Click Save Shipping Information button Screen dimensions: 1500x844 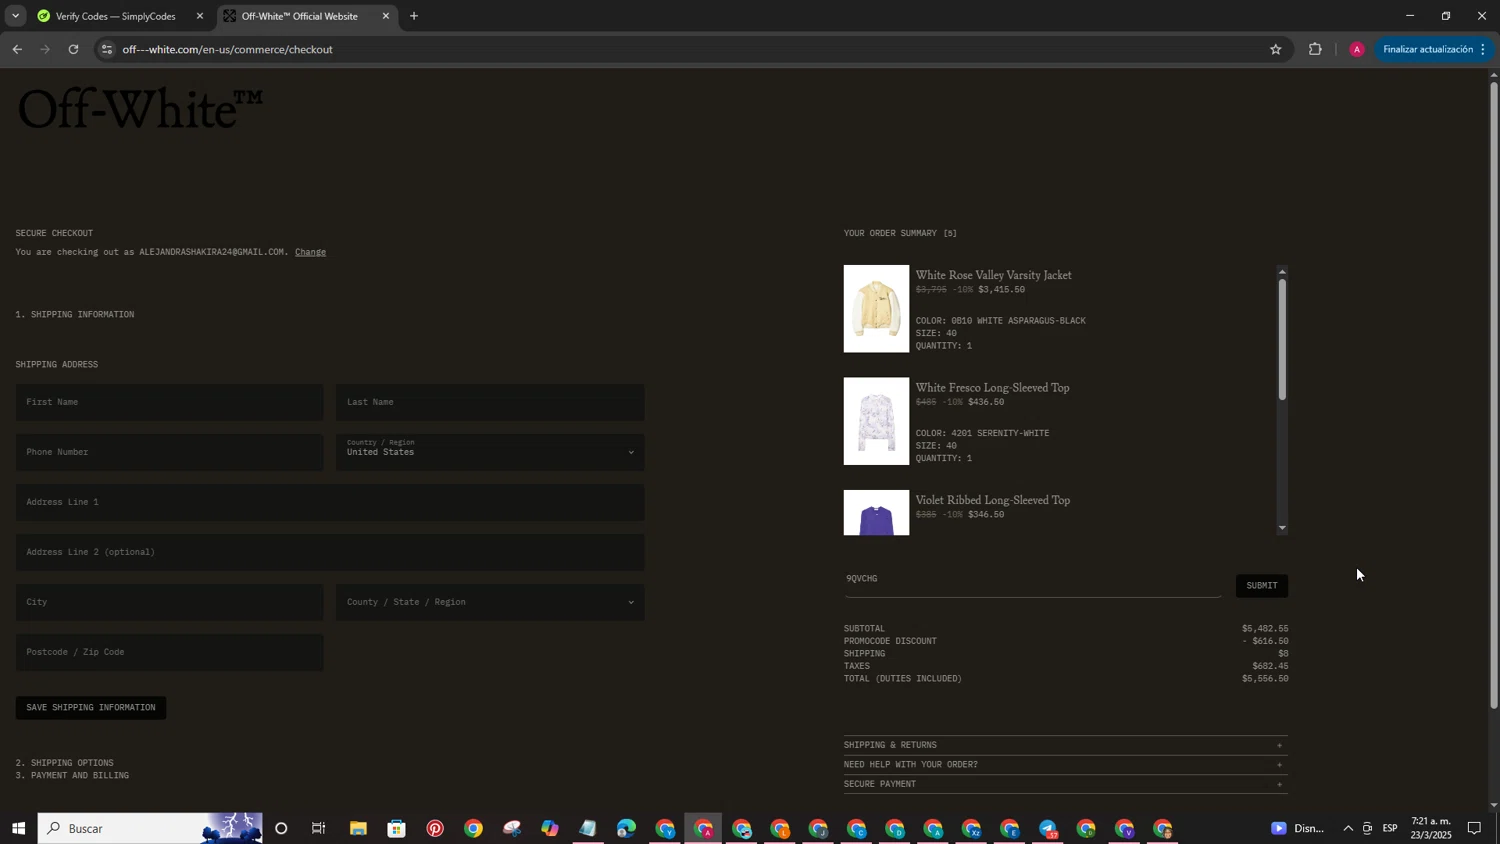point(91,708)
